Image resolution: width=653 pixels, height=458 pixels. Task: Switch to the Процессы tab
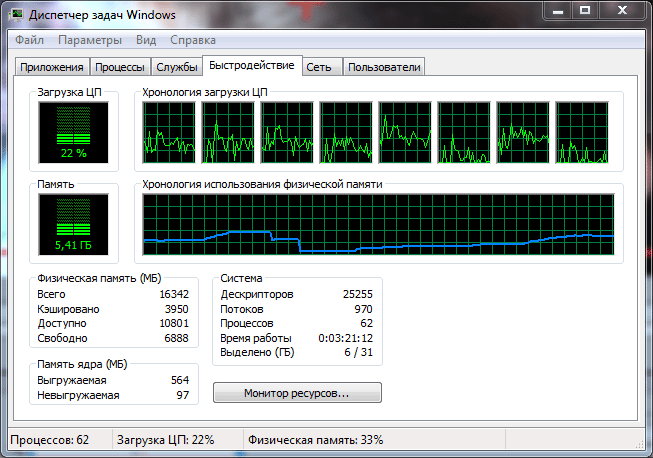[x=120, y=67]
